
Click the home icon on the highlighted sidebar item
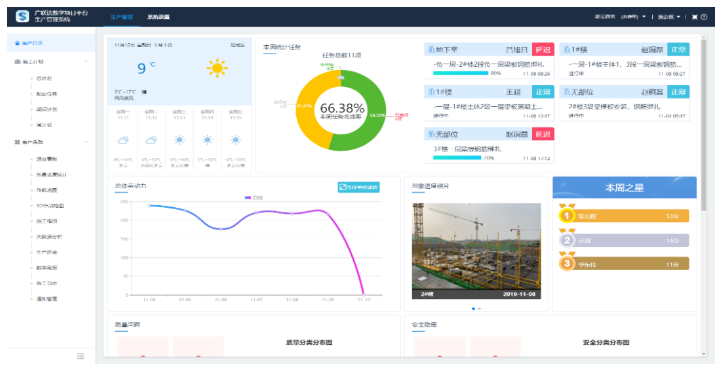coord(17,43)
